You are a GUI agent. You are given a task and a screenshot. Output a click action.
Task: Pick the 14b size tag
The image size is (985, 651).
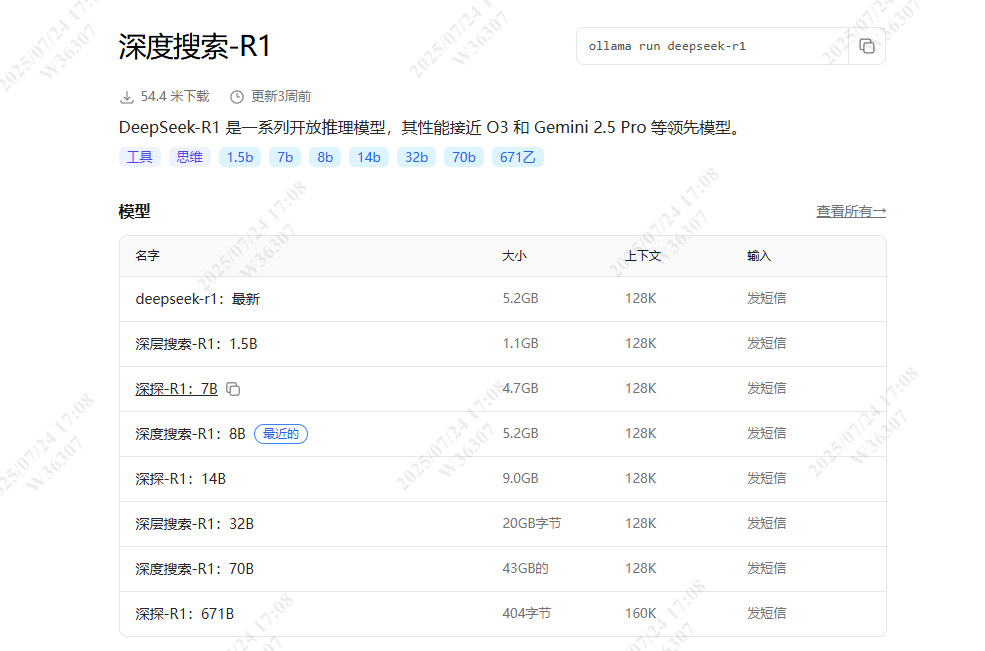click(369, 157)
